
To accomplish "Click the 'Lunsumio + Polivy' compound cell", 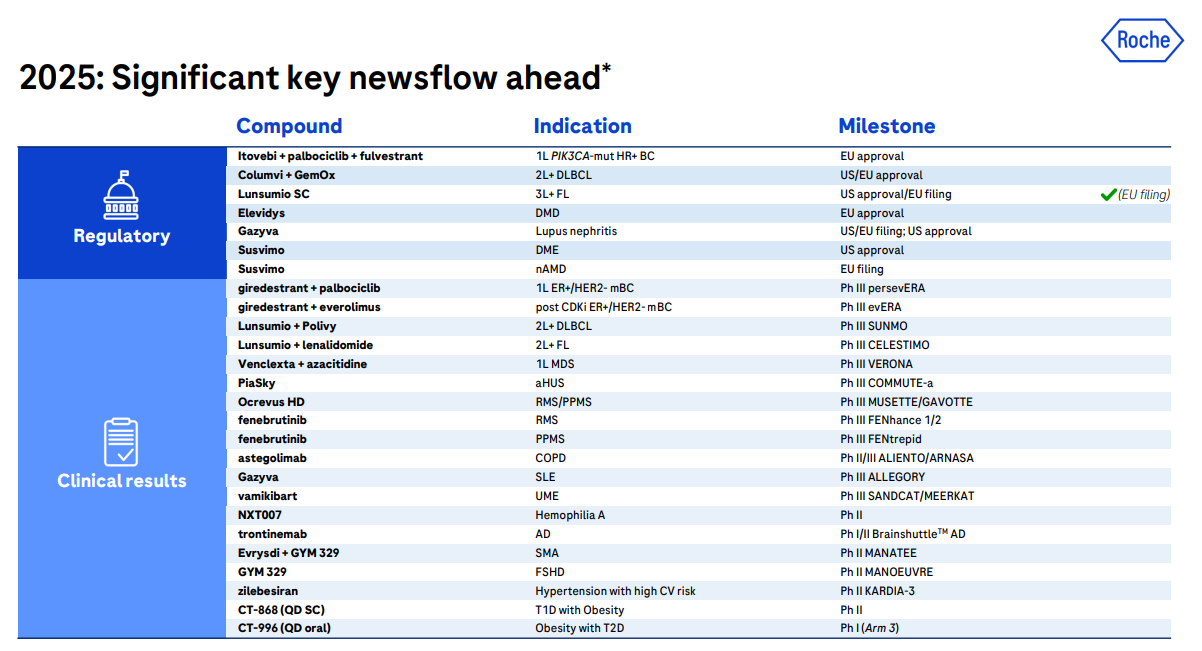I will tap(287, 326).
